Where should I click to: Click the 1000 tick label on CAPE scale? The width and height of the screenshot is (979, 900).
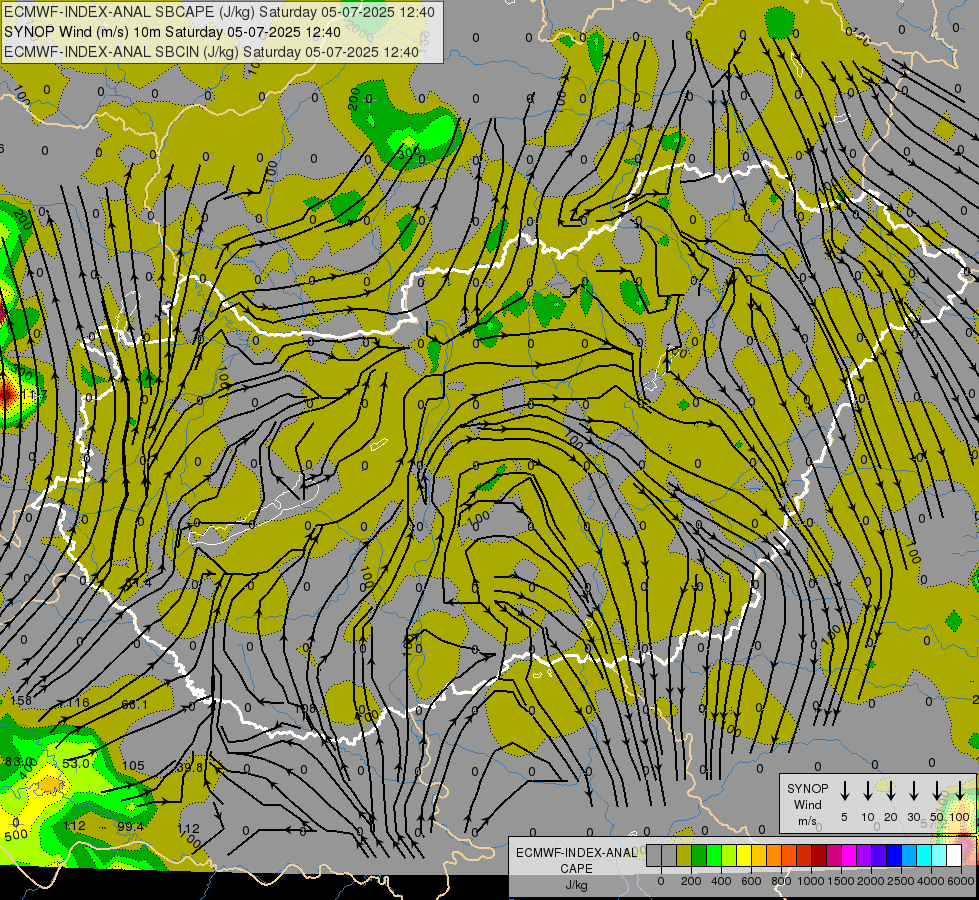pos(811,881)
